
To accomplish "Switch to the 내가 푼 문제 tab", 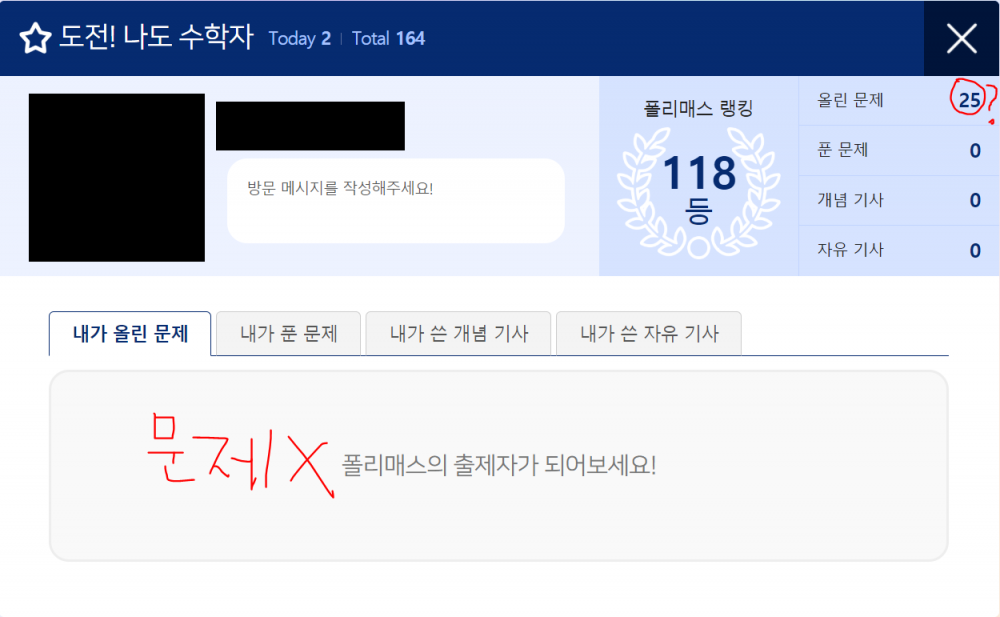I will tap(288, 334).
